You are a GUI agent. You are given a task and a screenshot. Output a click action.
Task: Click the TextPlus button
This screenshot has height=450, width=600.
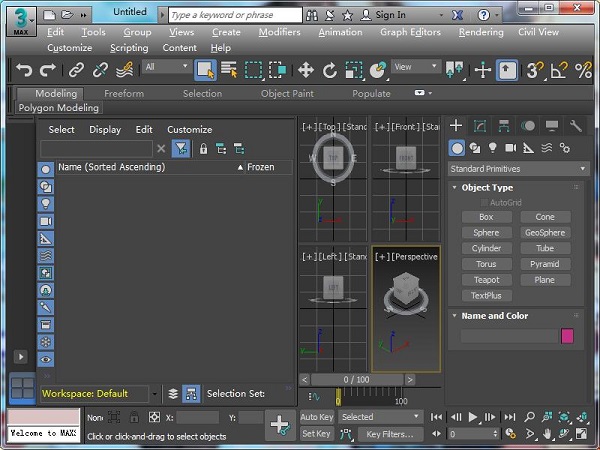(x=486, y=295)
